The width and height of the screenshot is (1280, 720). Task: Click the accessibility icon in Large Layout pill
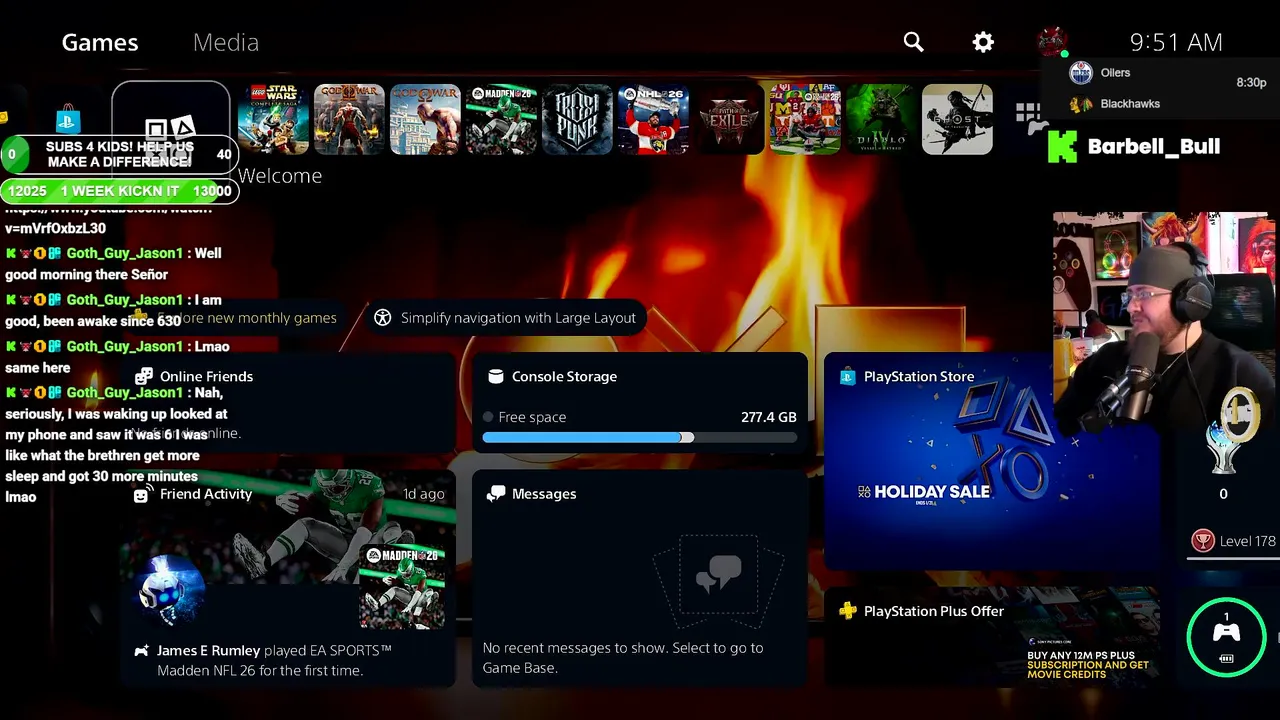382,318
